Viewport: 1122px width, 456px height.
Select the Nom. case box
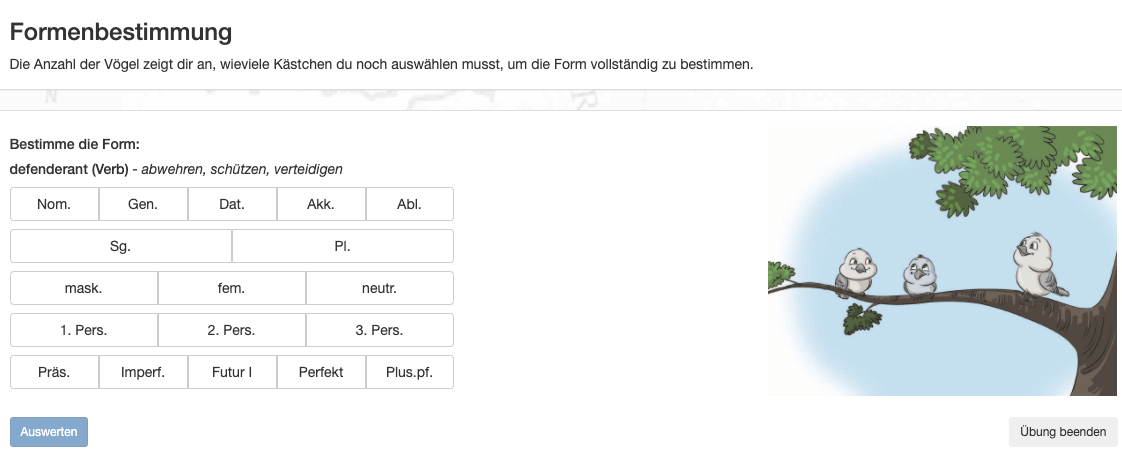[x=54, y=204]
